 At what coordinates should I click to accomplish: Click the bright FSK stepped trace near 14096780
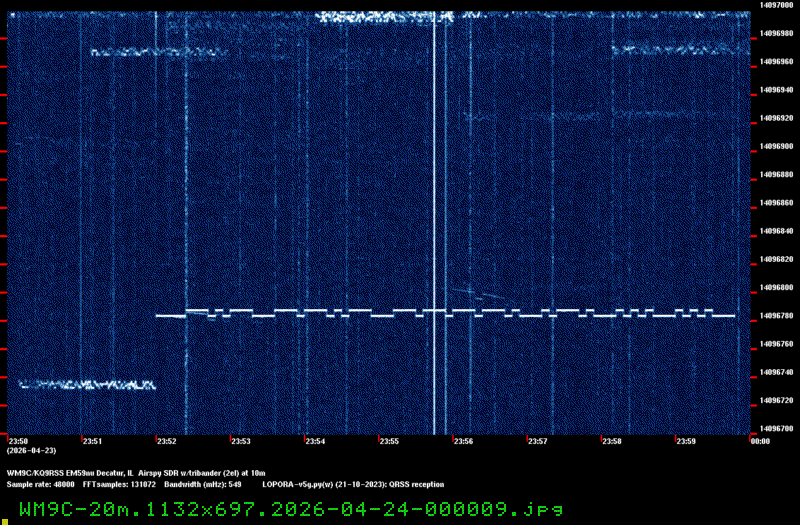(445, 313)
